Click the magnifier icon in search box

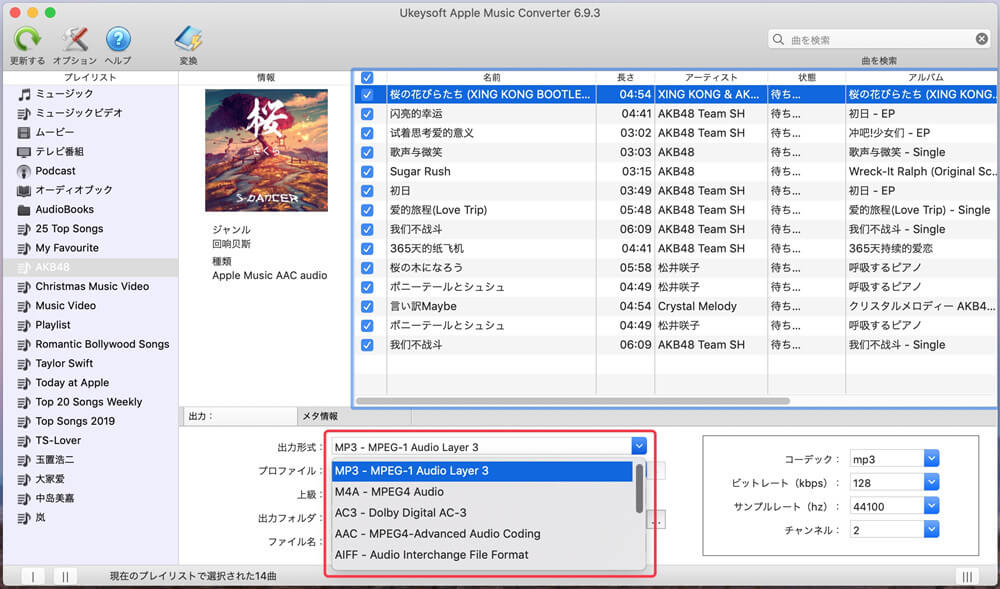(778, 40)
